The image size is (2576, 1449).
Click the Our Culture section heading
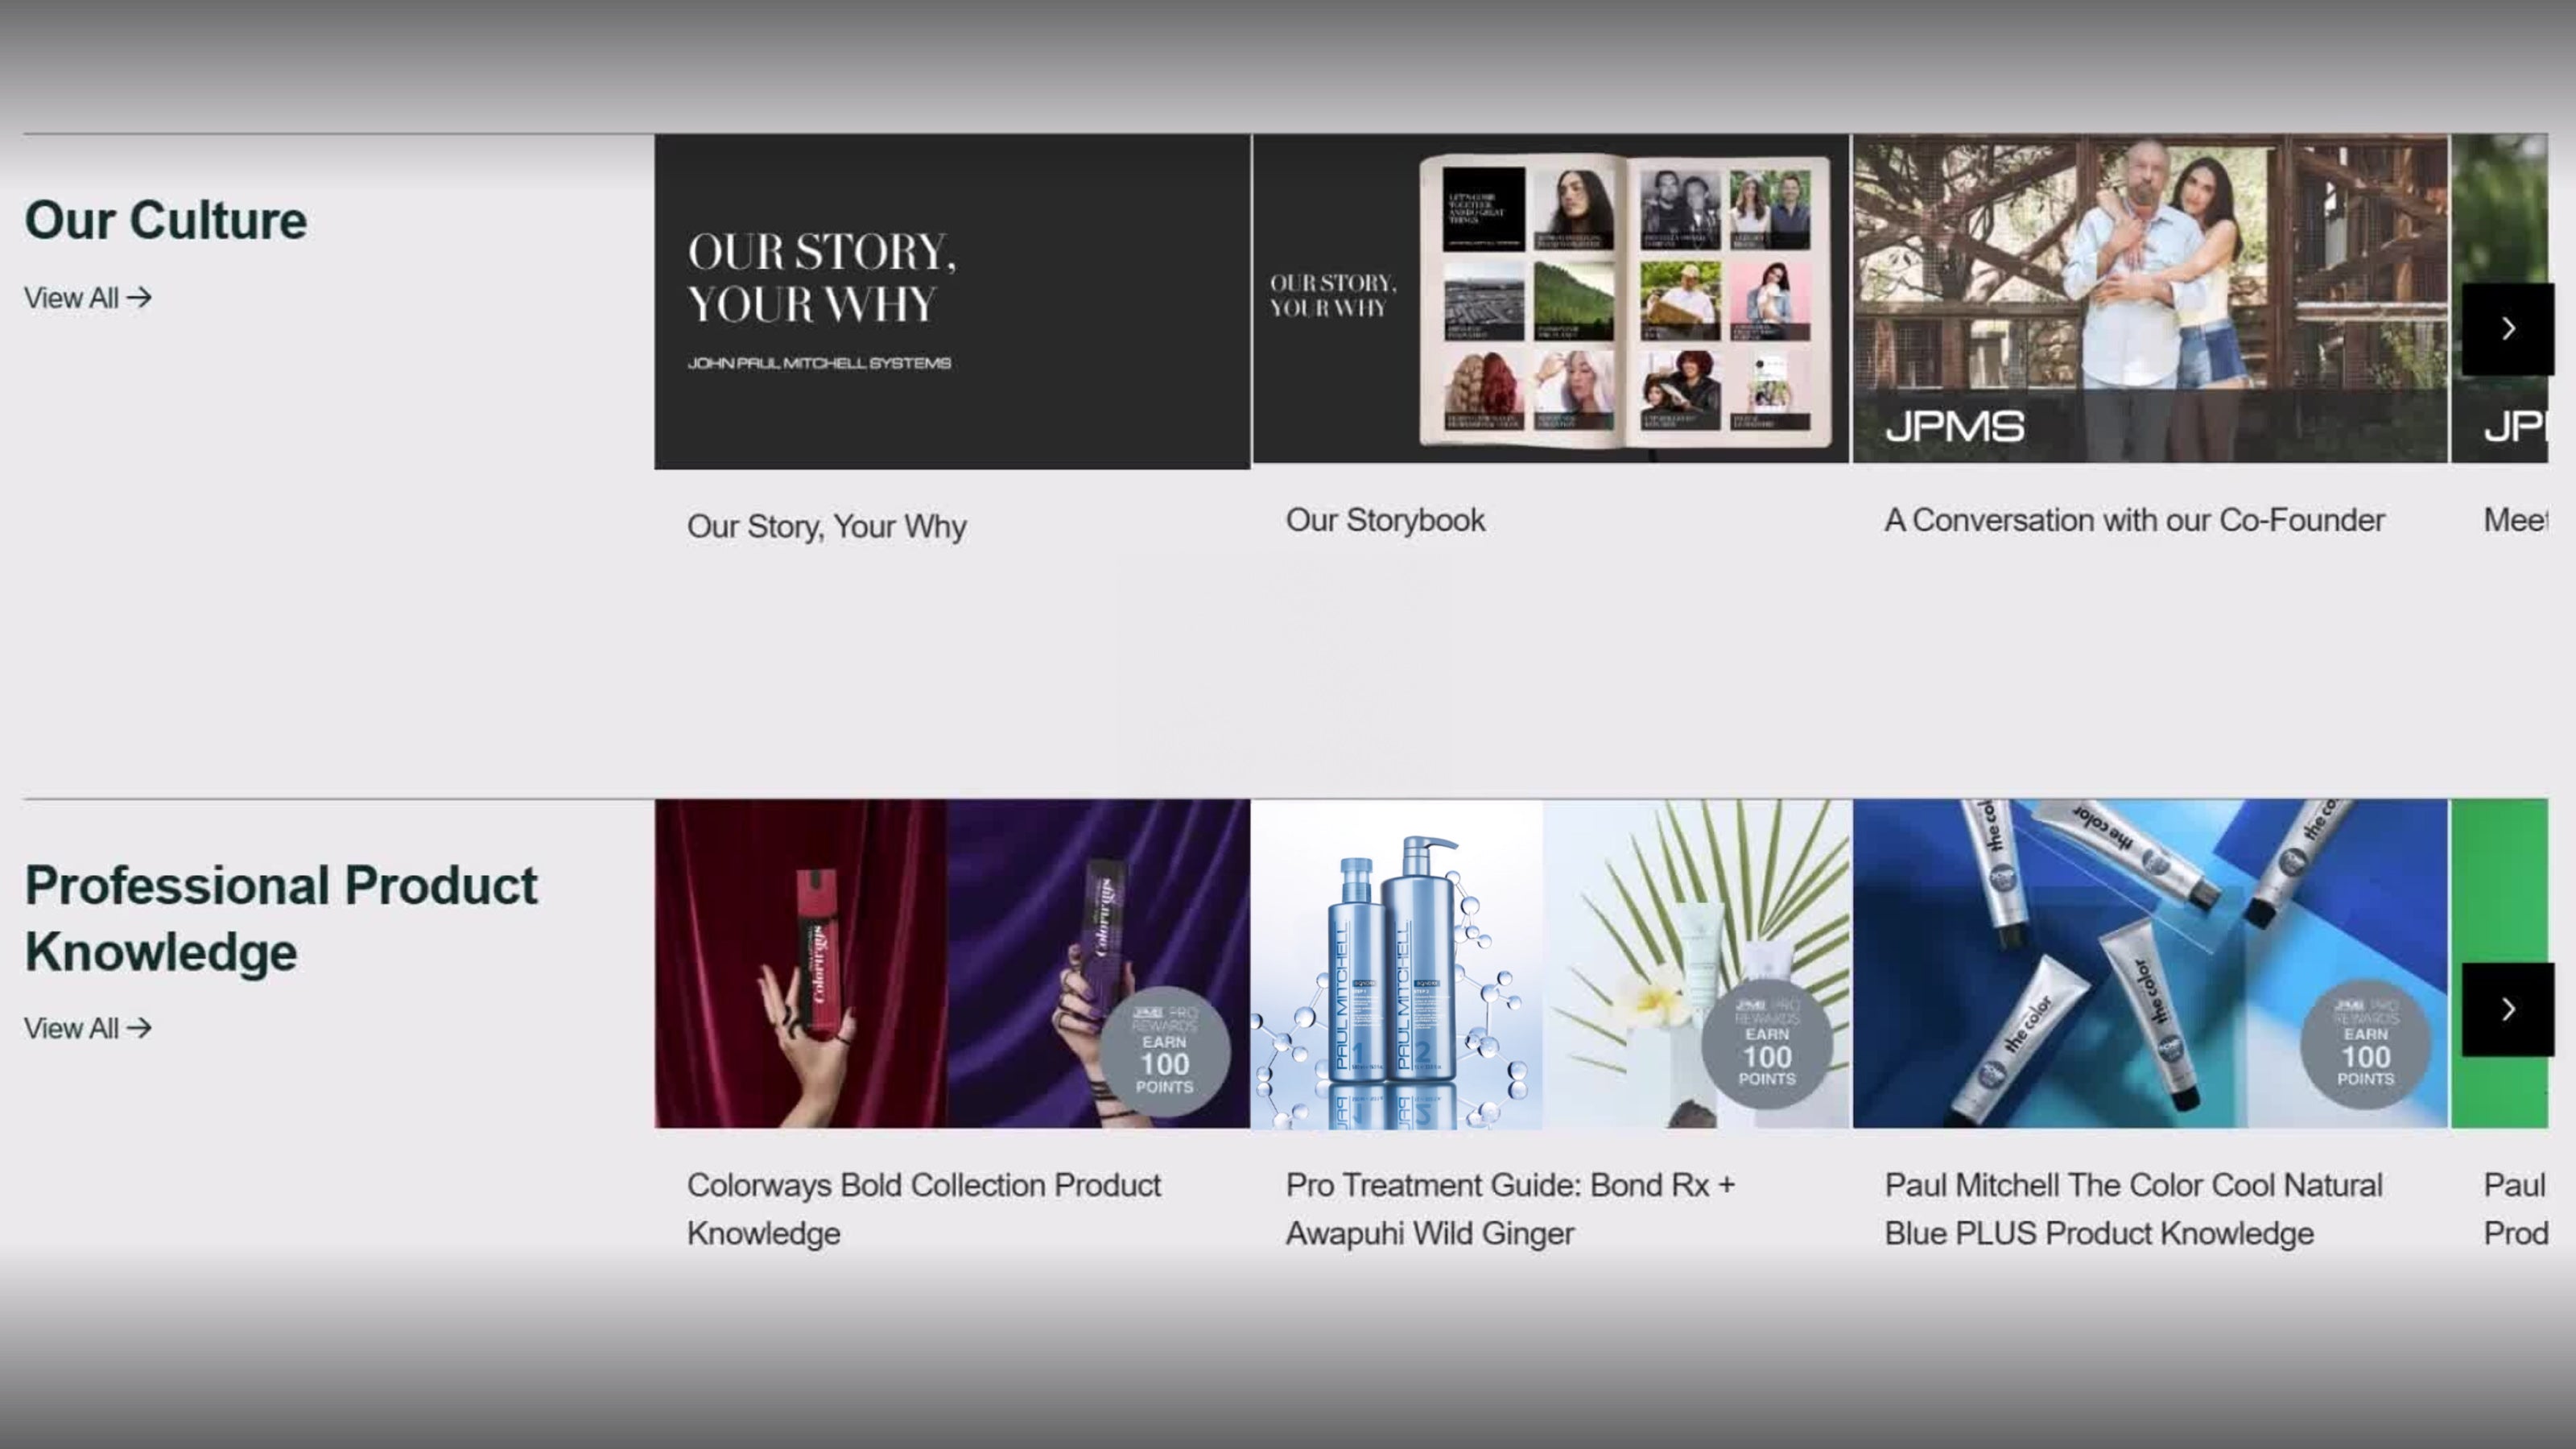166,220
